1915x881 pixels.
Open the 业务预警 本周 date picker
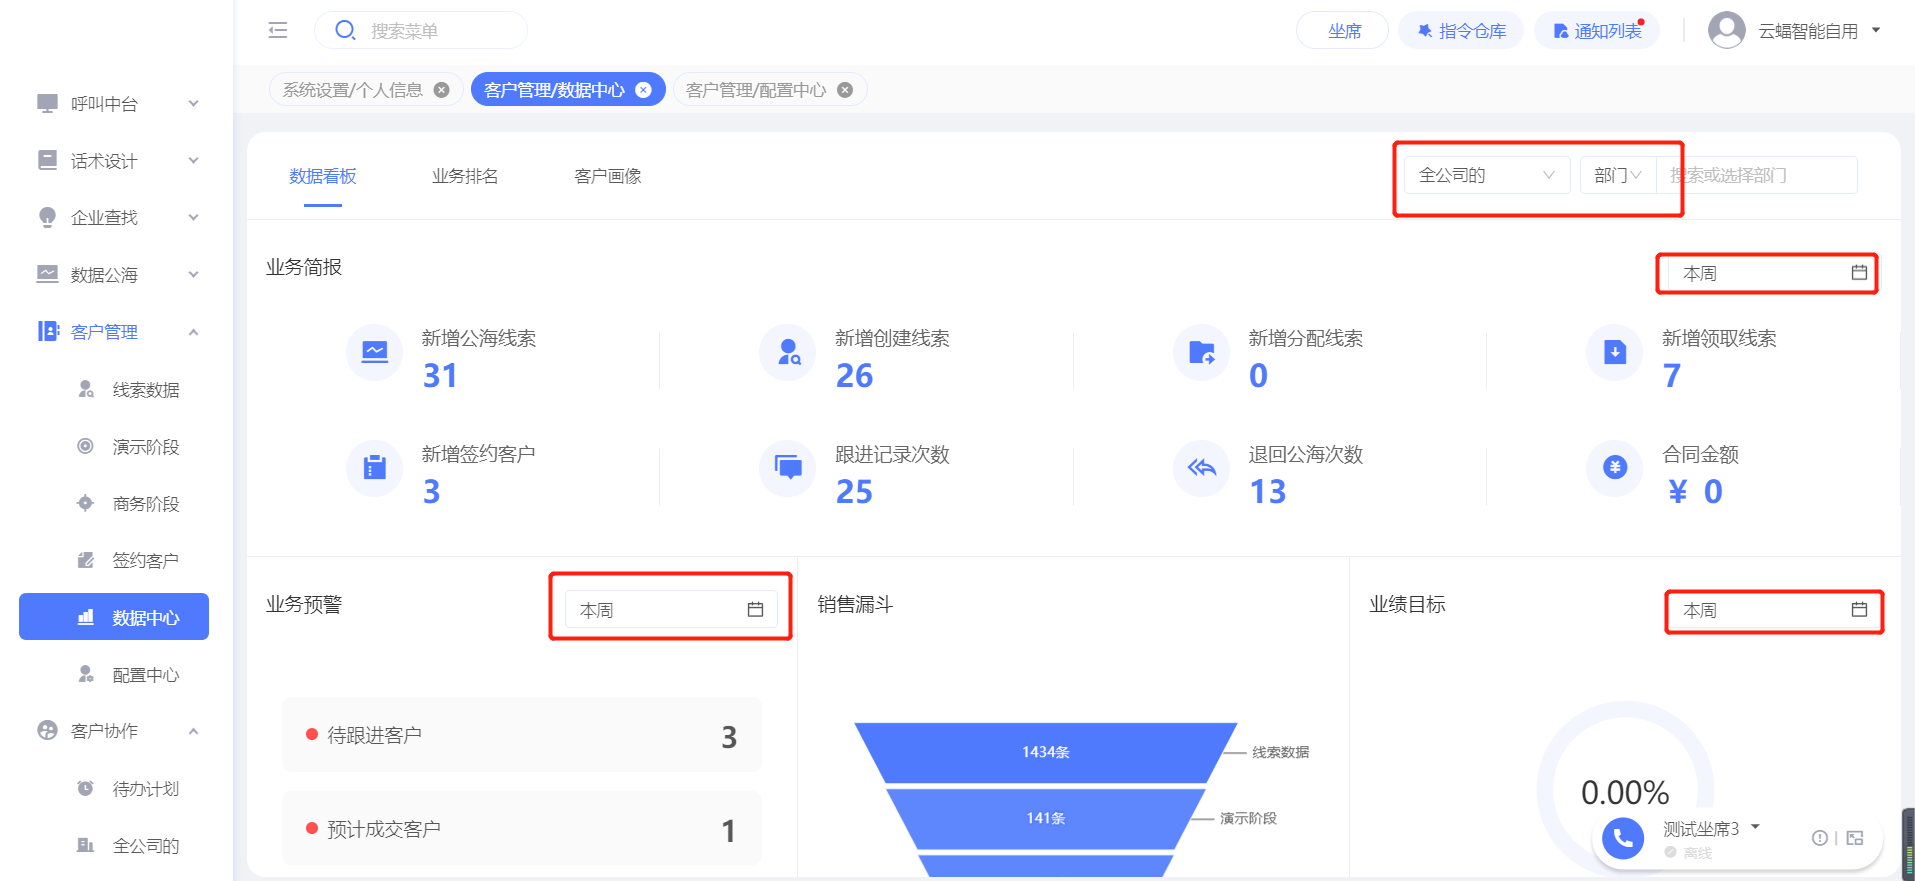click(670, 610)
